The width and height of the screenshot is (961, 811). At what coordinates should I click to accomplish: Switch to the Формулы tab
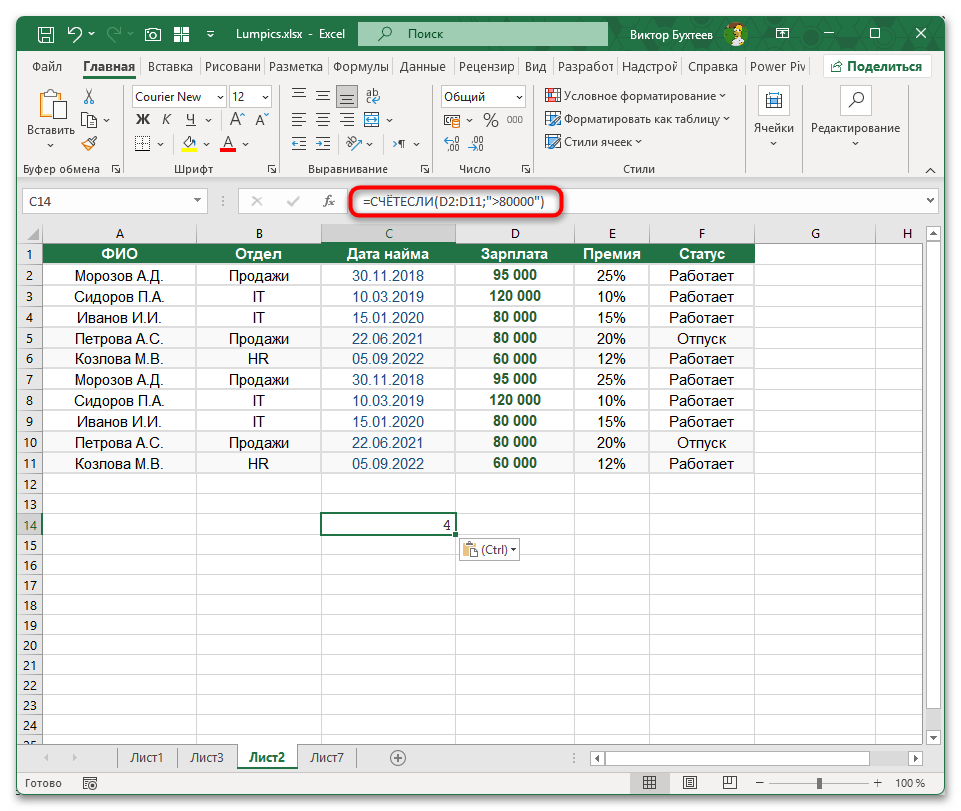[x=360, y=66]
